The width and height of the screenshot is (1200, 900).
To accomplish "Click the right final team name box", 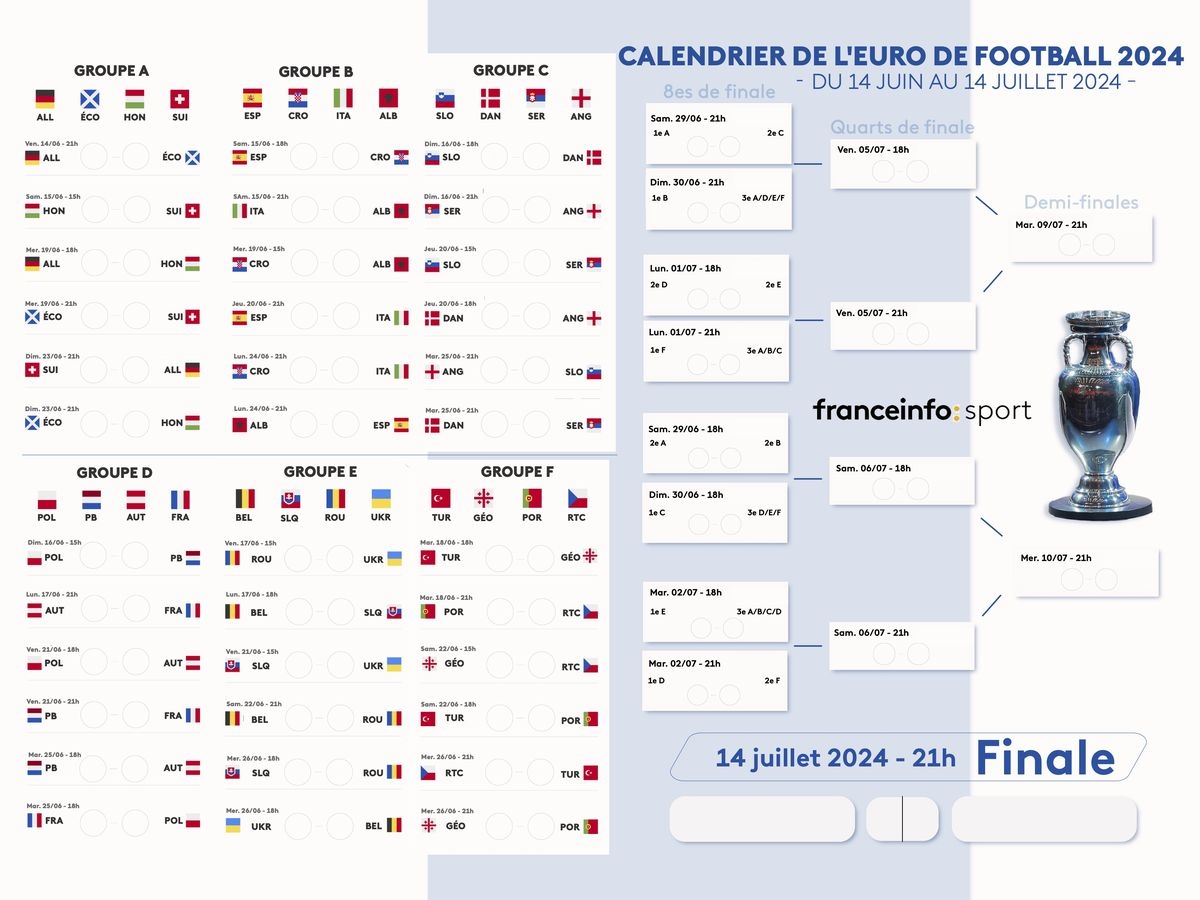I will coord(1044,819).
